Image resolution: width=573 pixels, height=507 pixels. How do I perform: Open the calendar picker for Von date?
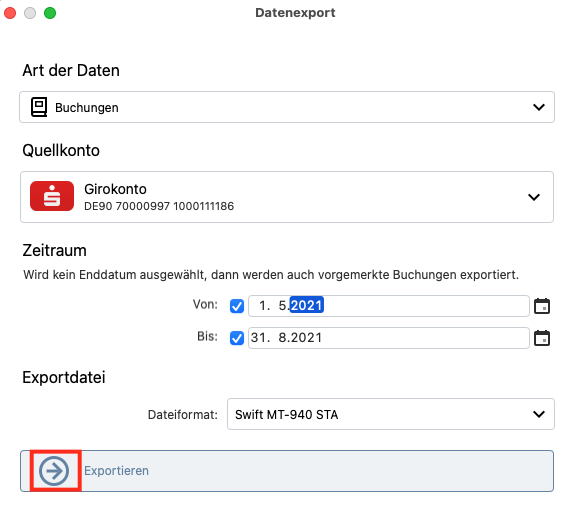pos(542,306)
